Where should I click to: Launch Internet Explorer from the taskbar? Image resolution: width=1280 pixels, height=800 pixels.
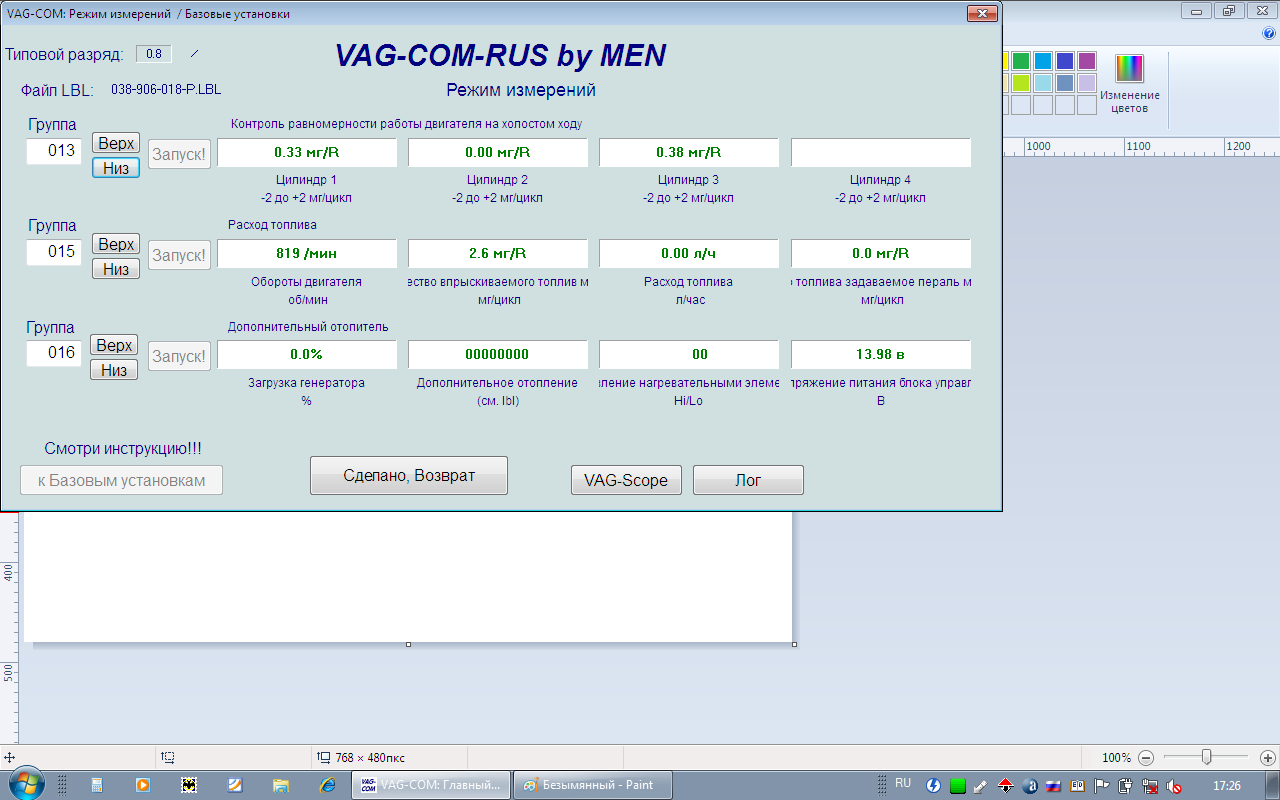[327, 785]
